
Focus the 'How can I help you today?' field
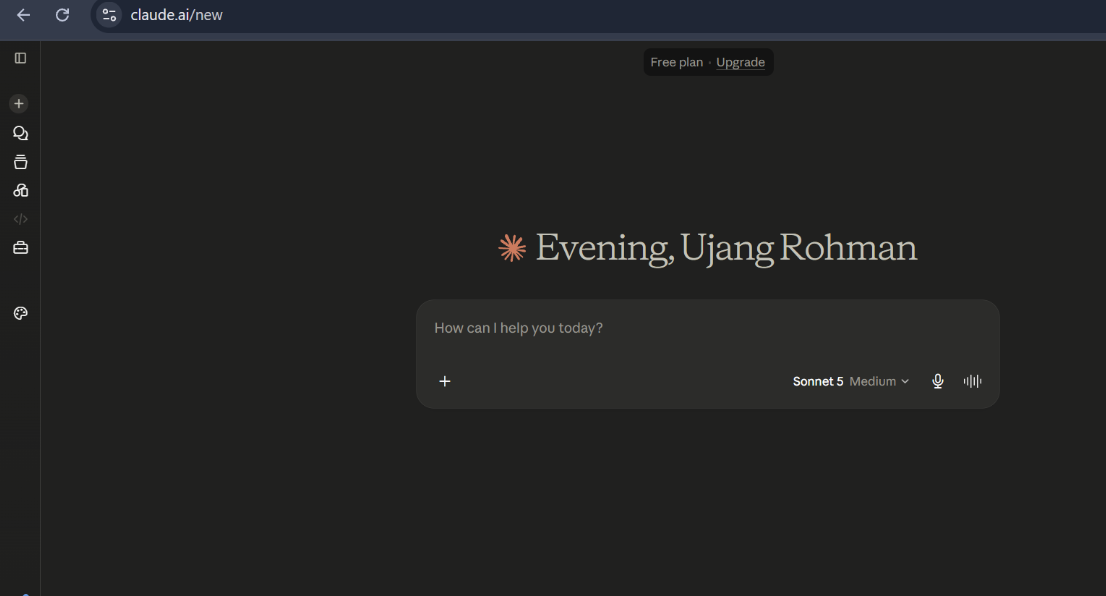[707, 329]
